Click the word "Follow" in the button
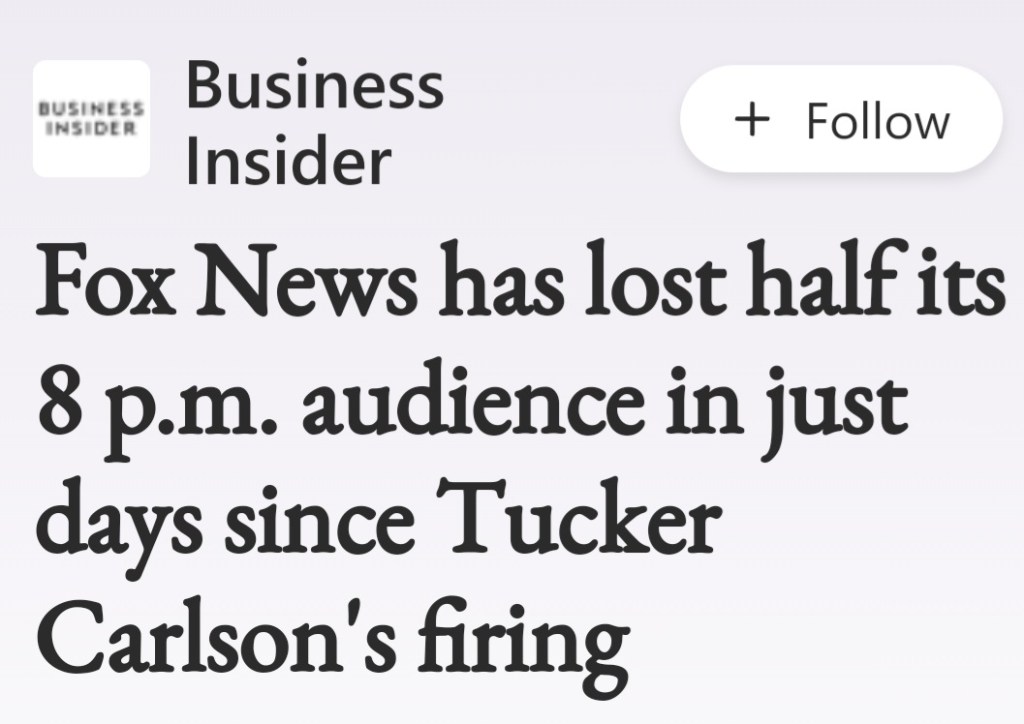Viewport: 1024px width, 724px height. pos(877,122)
